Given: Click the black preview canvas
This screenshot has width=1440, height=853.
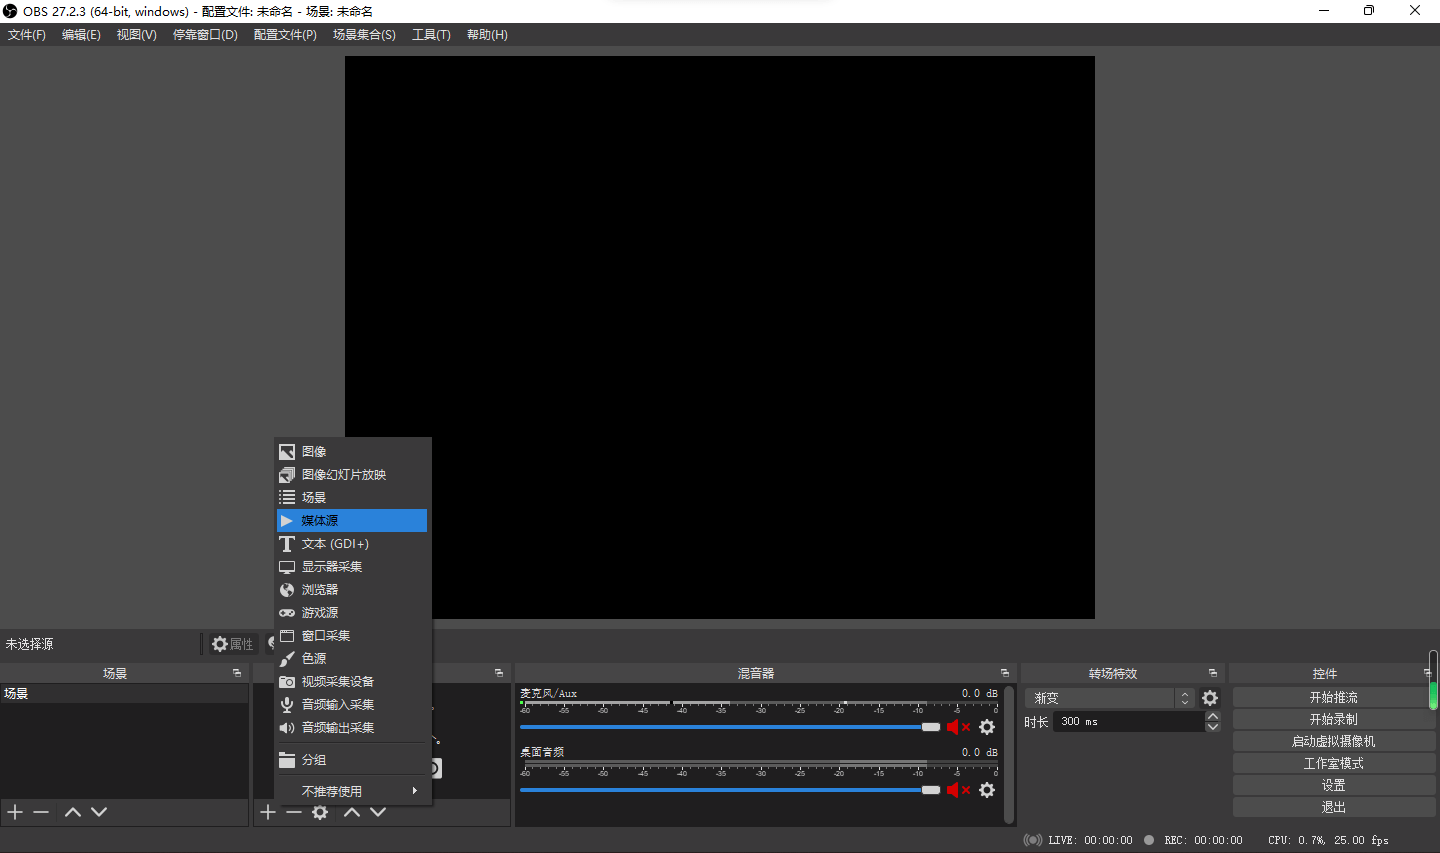Looking at the screenshot, I should point(720,337).
